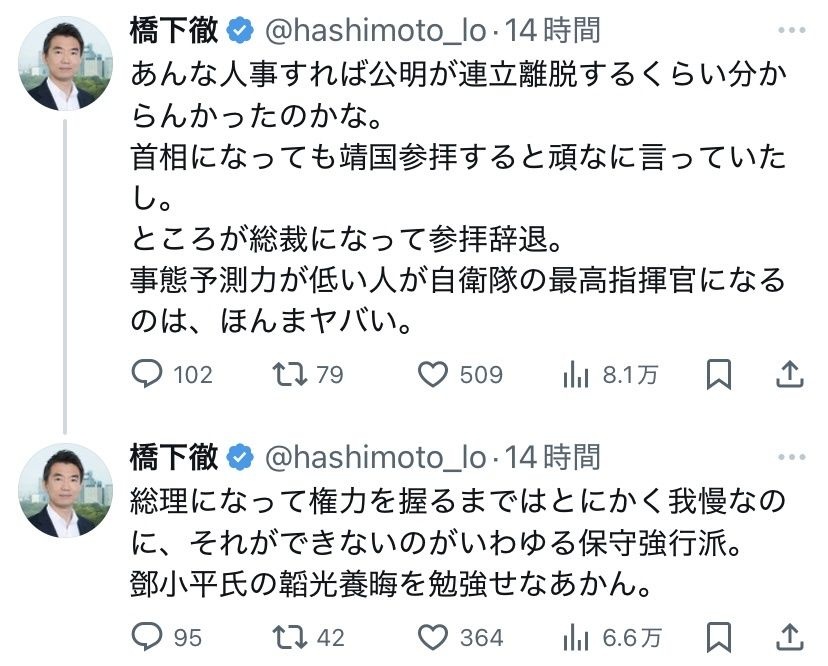Open profile picture on the first tweet
Image resolution: width=828 pixels, height=666 pixels.
(x=65, y=64)
